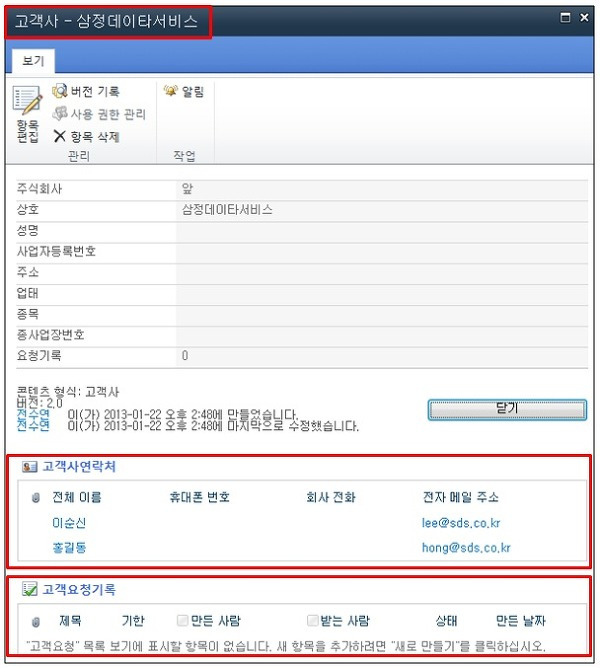
Task: Click attachment icon in 고객사연락처 header
Action: click(36, 498)
